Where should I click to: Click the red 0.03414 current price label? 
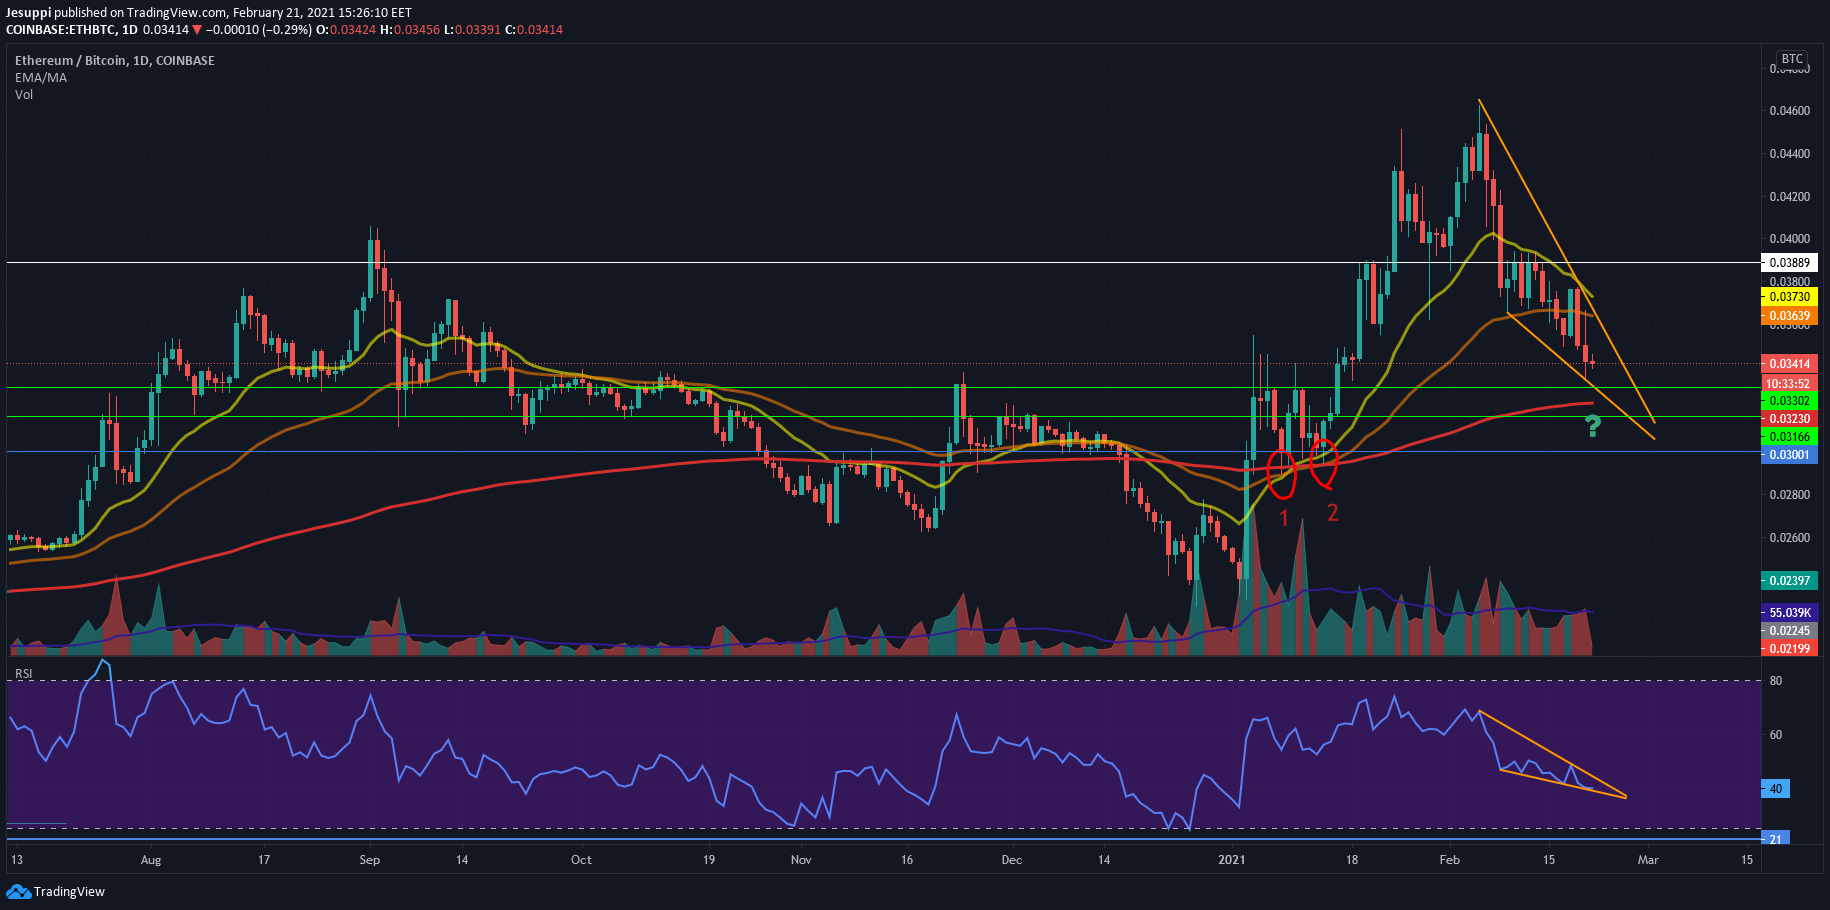coord(1788,364)
